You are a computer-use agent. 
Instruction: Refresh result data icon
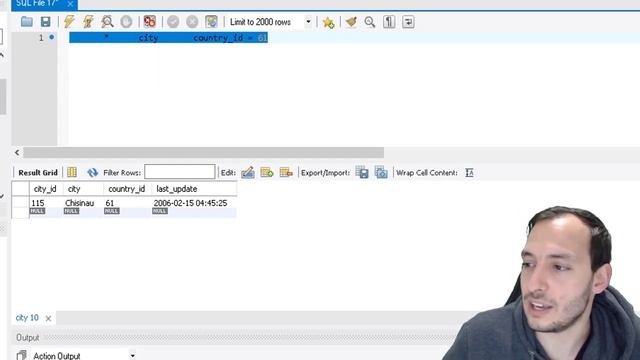[x=93, y=173]
